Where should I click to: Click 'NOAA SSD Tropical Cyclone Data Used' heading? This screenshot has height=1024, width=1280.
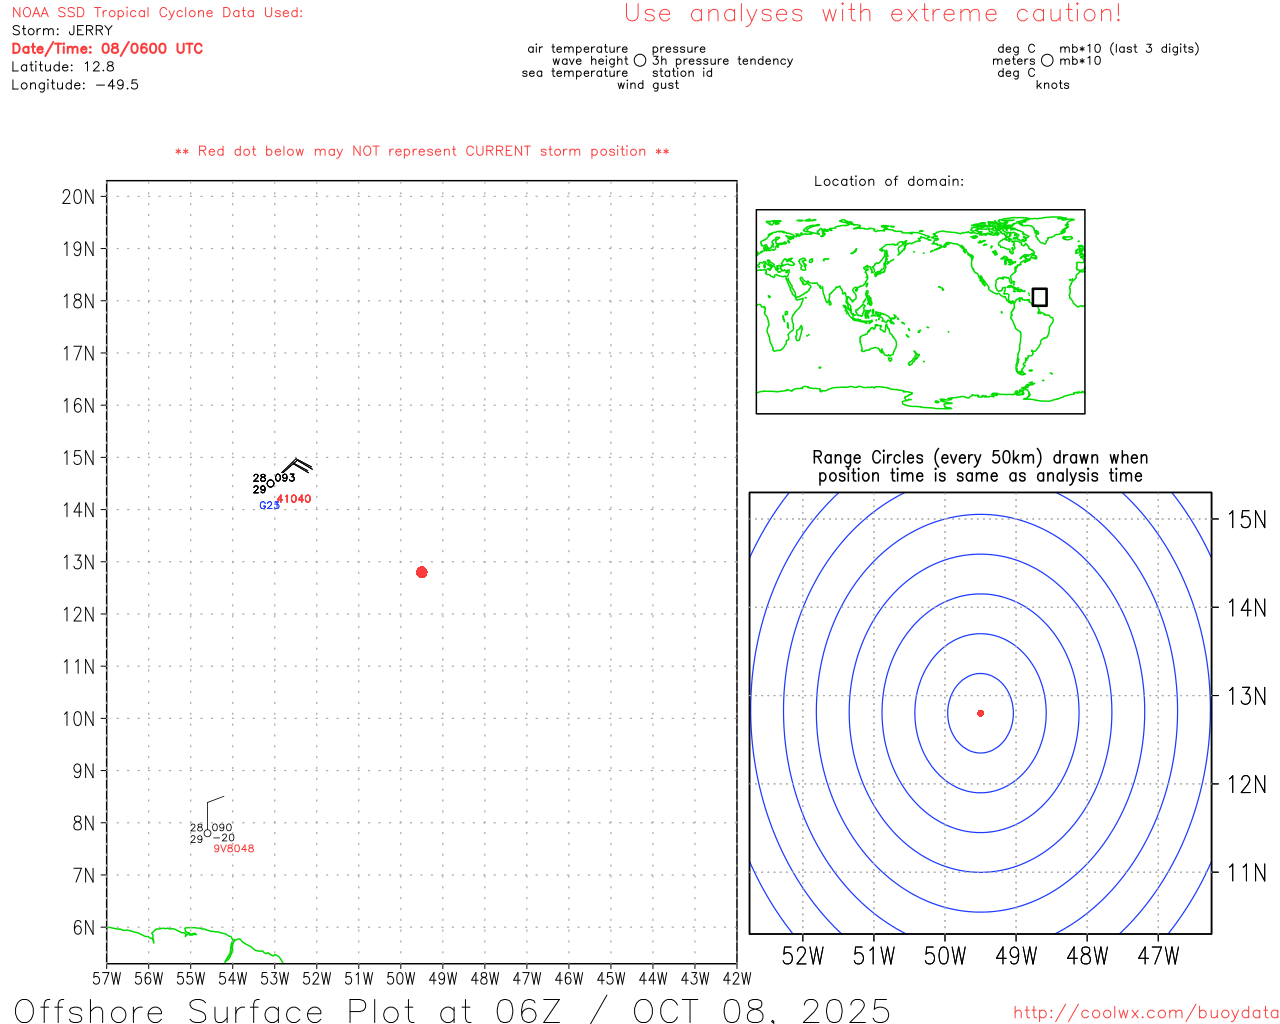[x=157, y=12]
